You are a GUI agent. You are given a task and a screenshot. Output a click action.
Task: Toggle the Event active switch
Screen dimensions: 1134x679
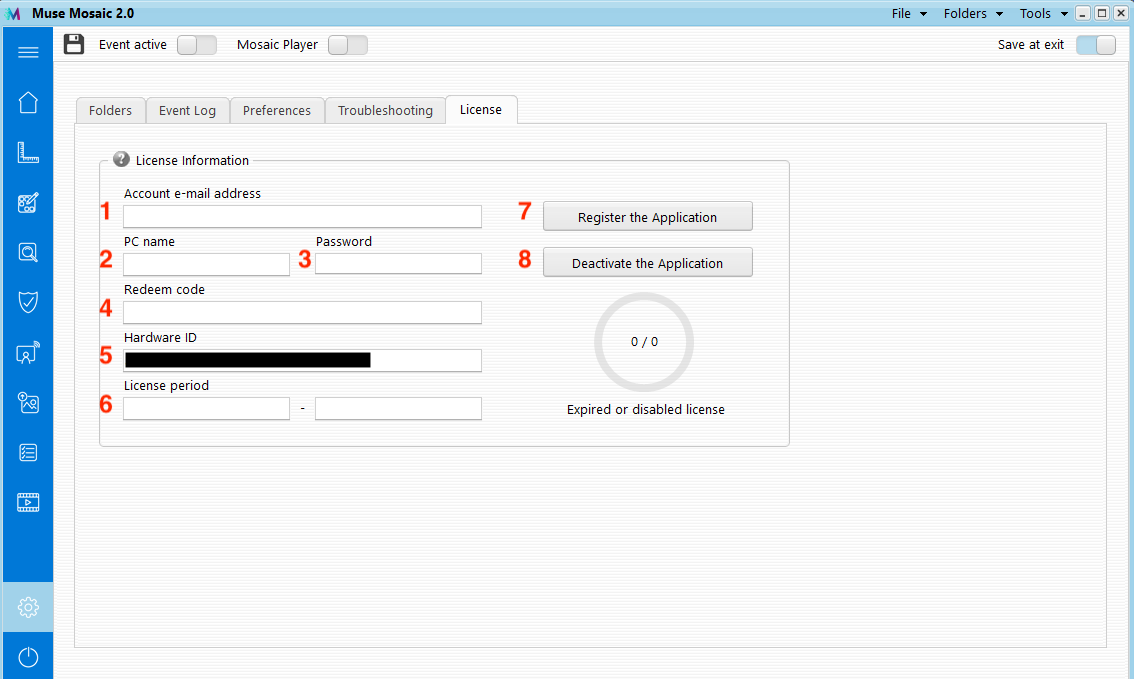click(197, 45)
